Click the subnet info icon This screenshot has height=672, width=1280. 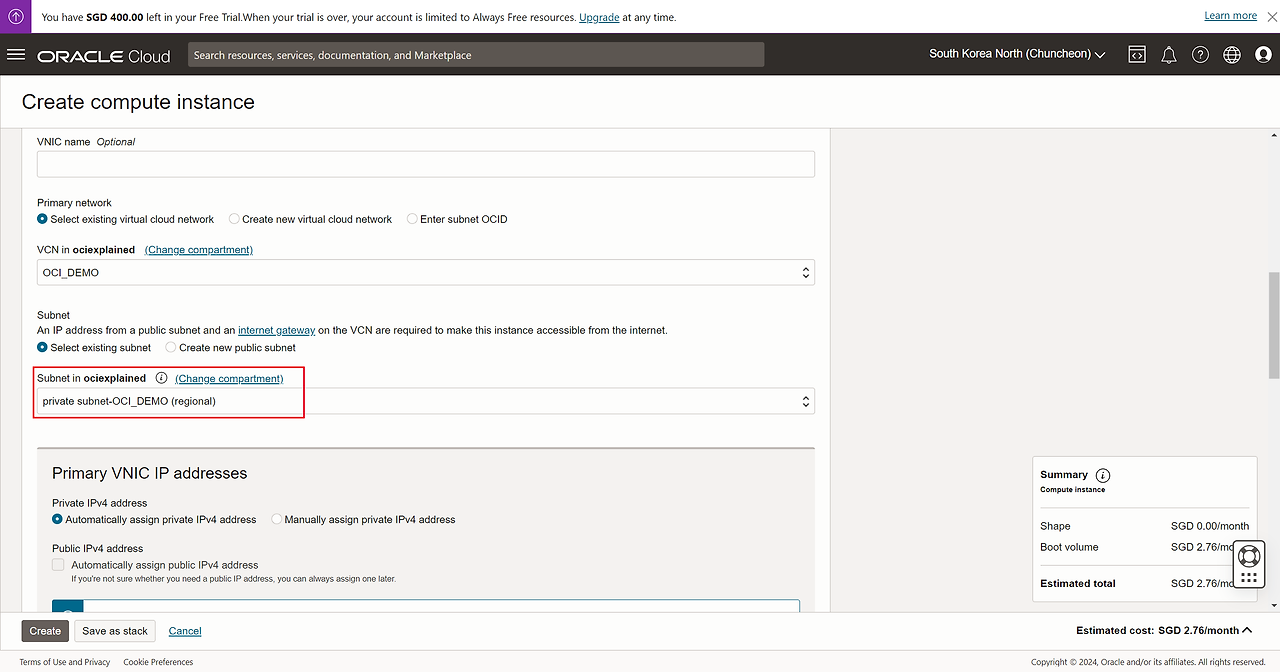(161, 378)
